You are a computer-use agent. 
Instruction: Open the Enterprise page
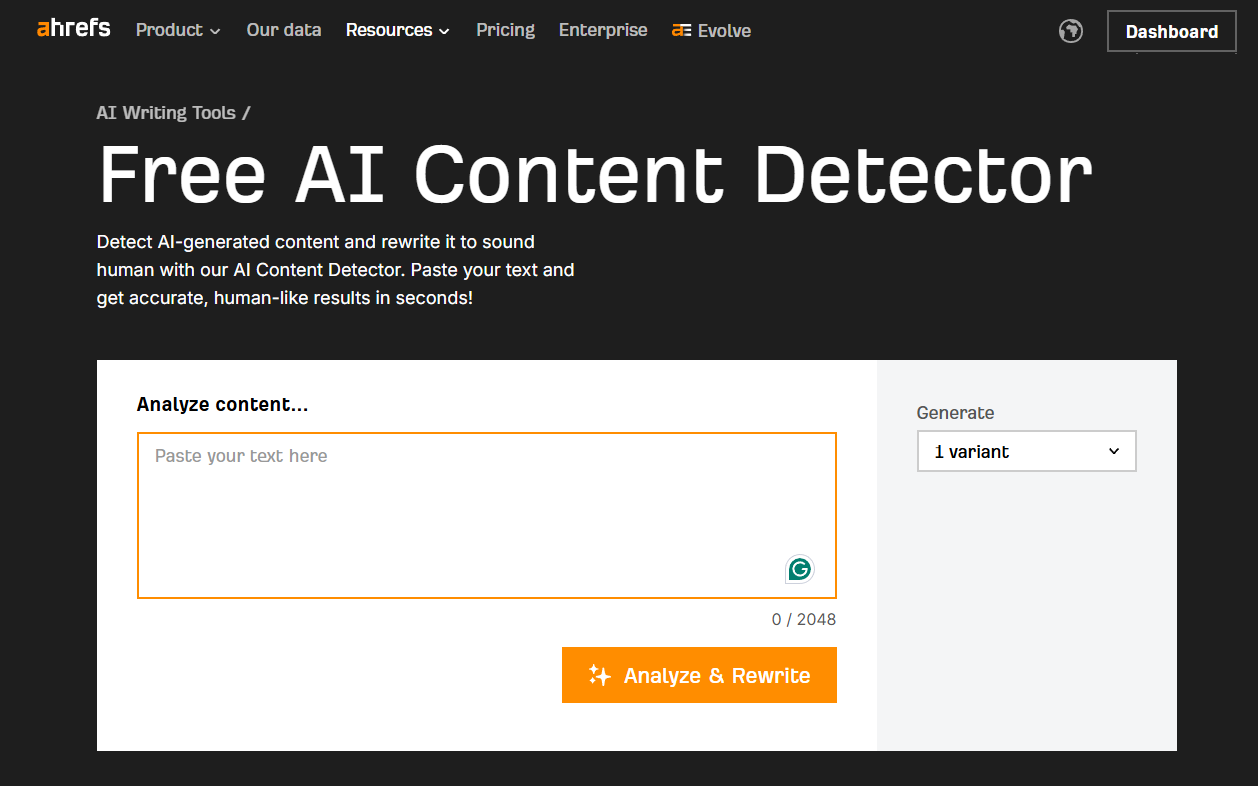coord(603,30)
